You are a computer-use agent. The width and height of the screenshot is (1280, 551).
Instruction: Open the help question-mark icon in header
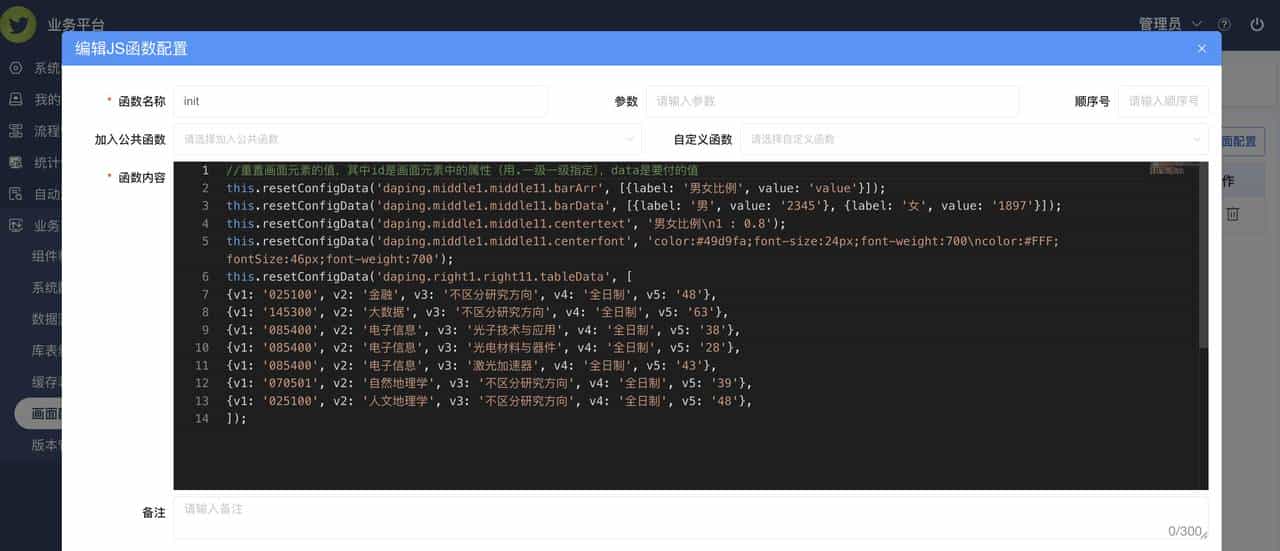point(1225,24)
